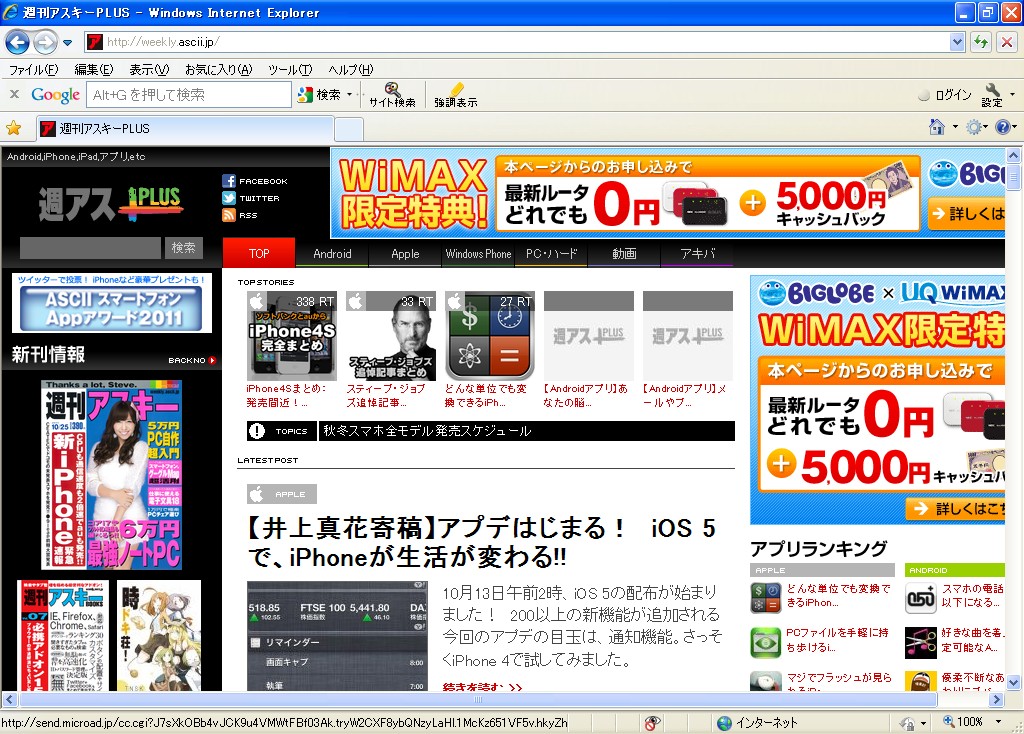Click the サイト内検索 toolbar icon
This screenshot has width=1024, height=734.
(392, 95)
